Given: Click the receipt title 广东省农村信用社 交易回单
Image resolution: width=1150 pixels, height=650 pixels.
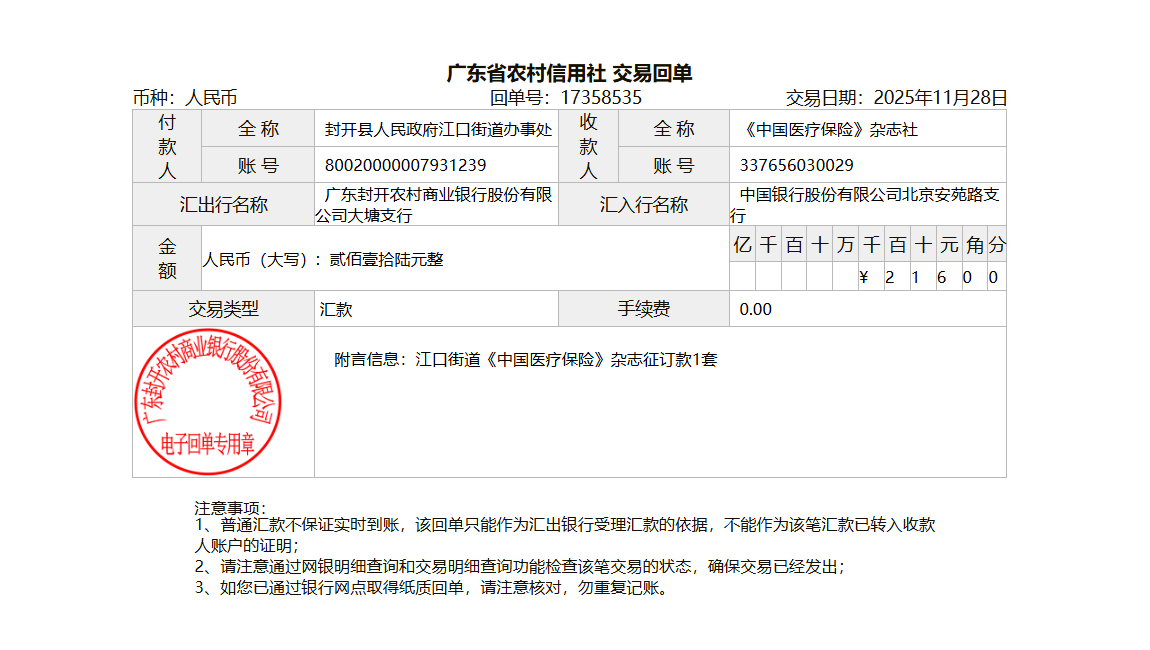Looking at the screenshot, I should [x=569, y=74].
